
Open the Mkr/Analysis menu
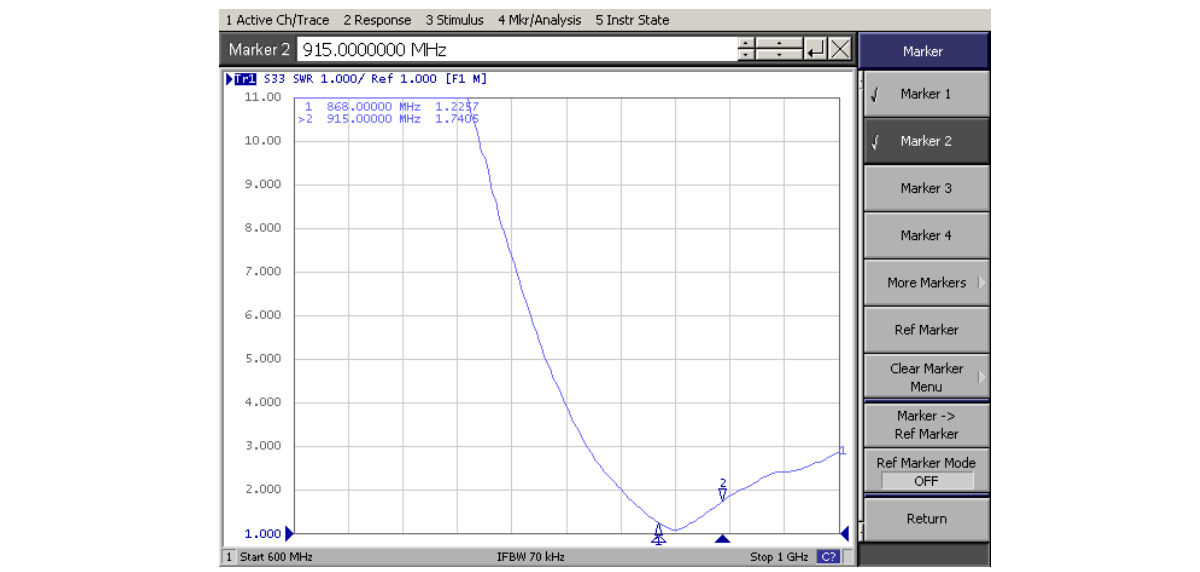coord(540,20)
